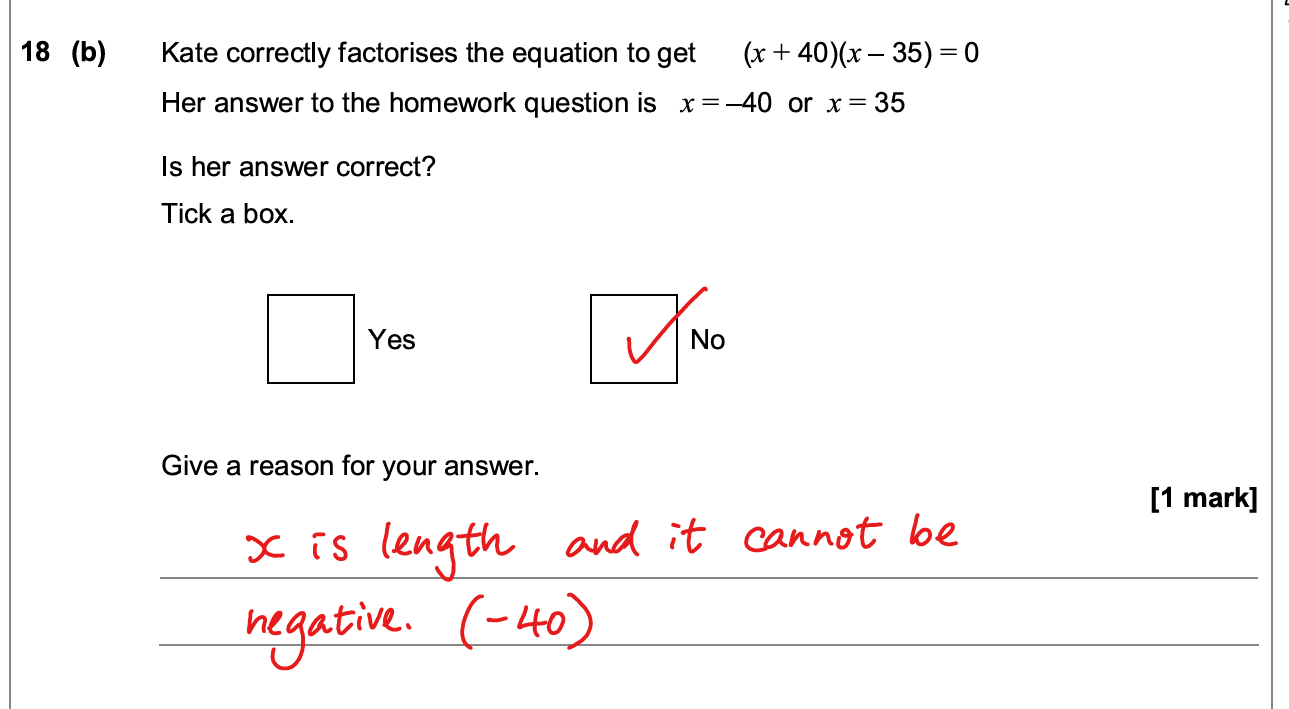Select the [1 mark] indicator
The width and height of the screenshot is (1289, 709).
click(1204, 498)
